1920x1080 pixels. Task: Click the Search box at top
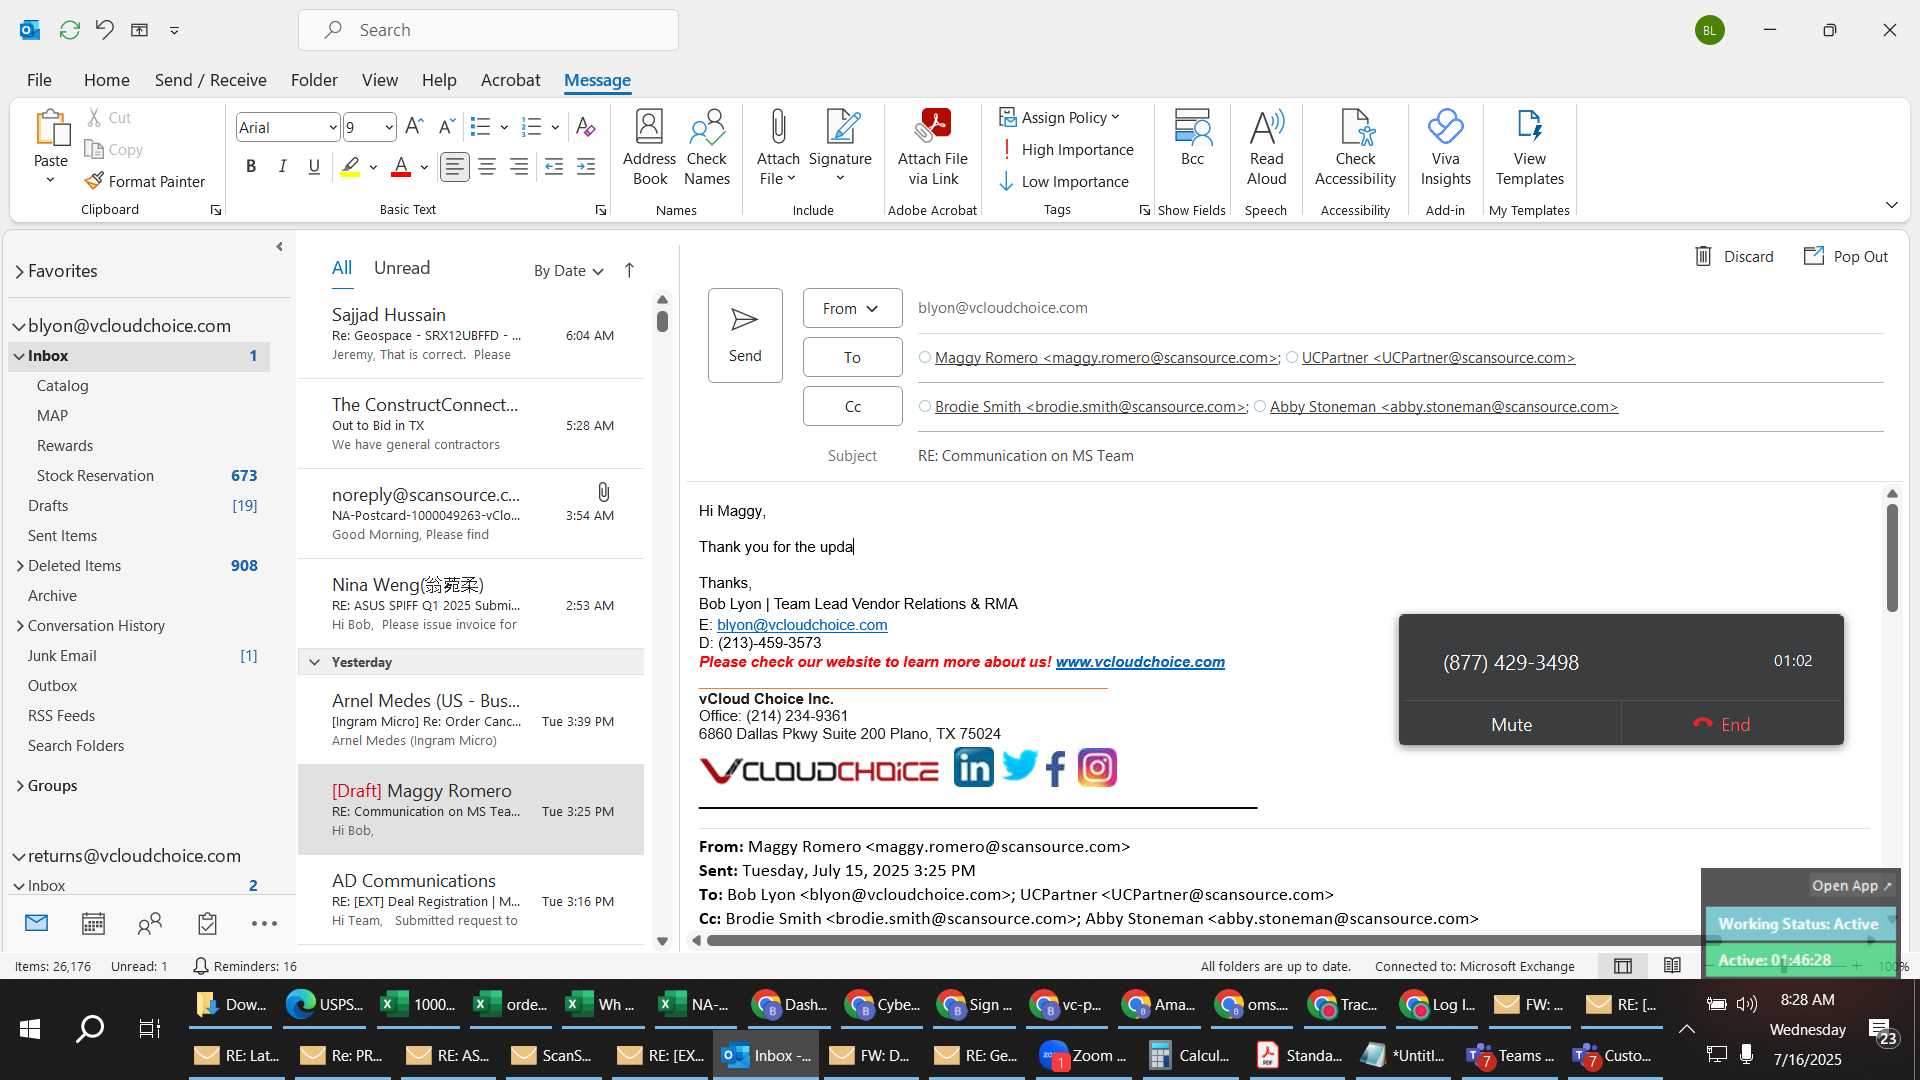(488, 30)
